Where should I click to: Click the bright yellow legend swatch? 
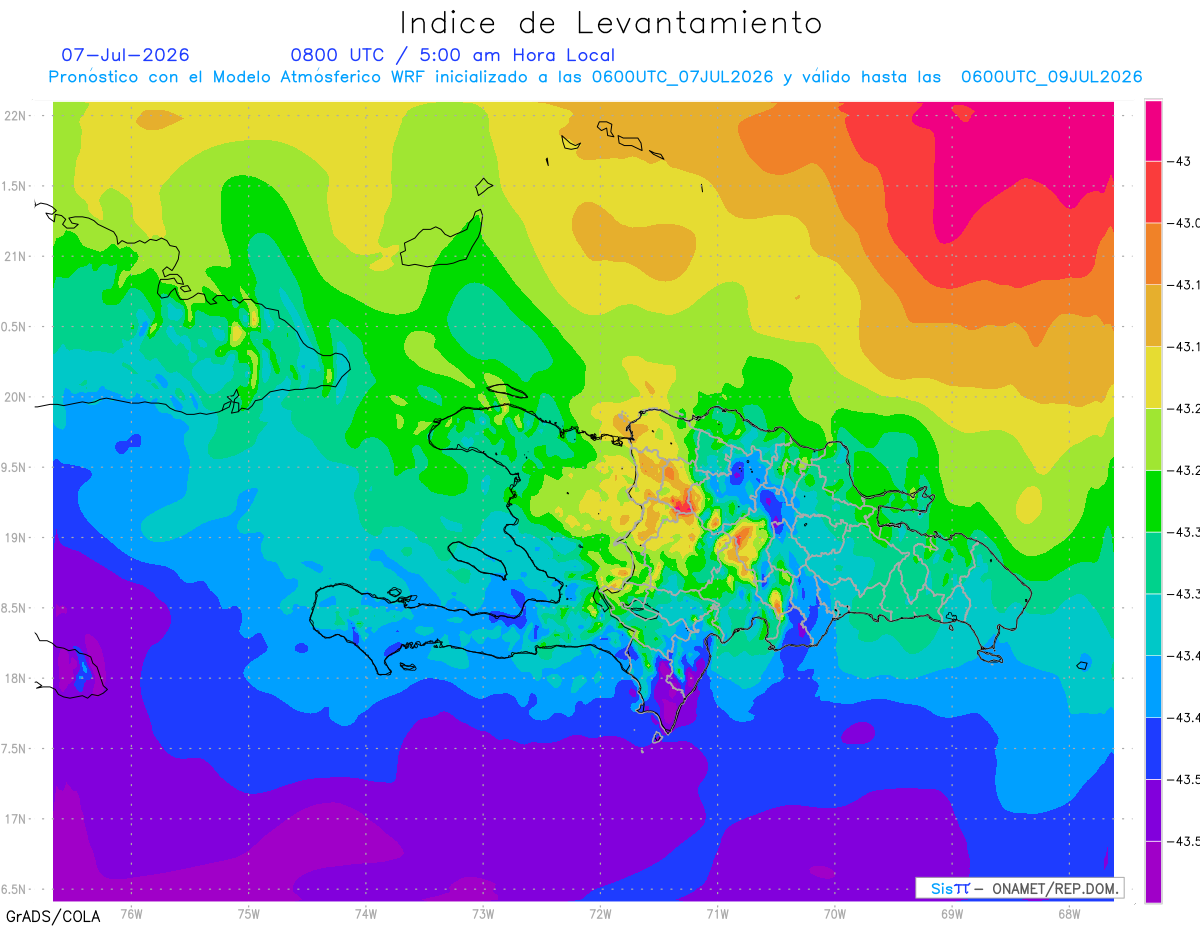point(1153,377)
